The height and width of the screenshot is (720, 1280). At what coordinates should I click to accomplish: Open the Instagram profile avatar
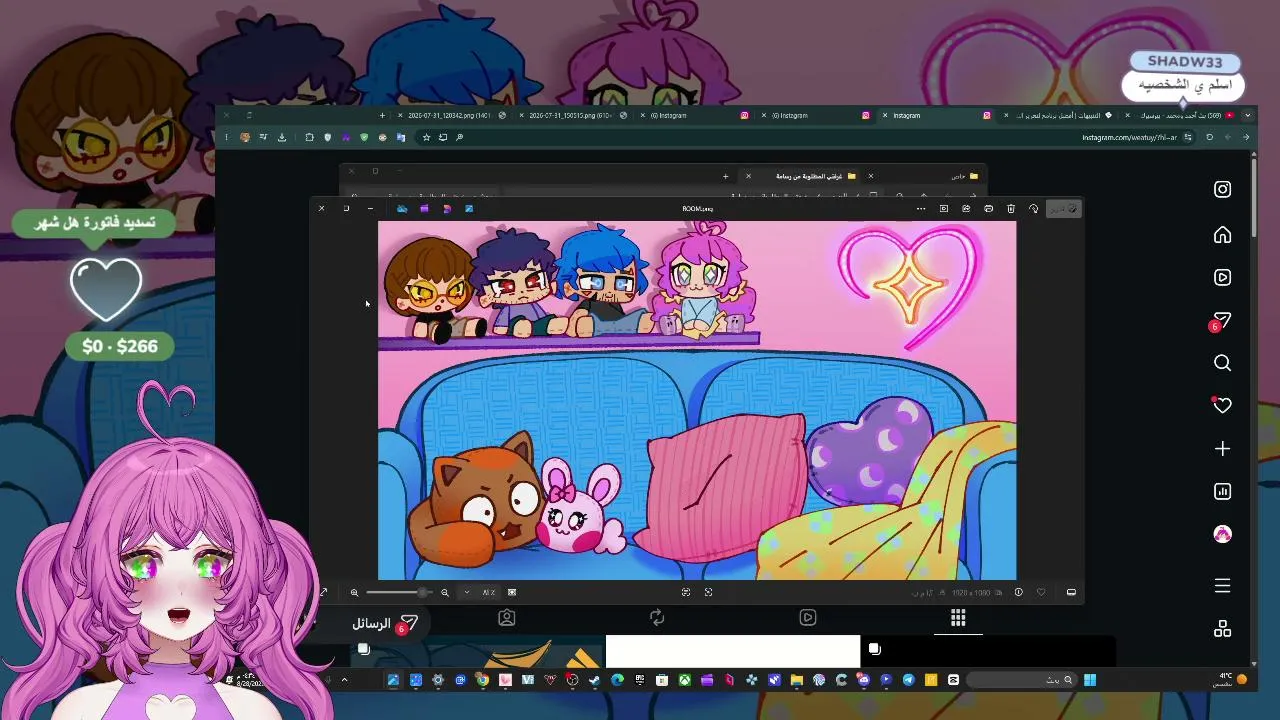click(x=1222, y=534)
